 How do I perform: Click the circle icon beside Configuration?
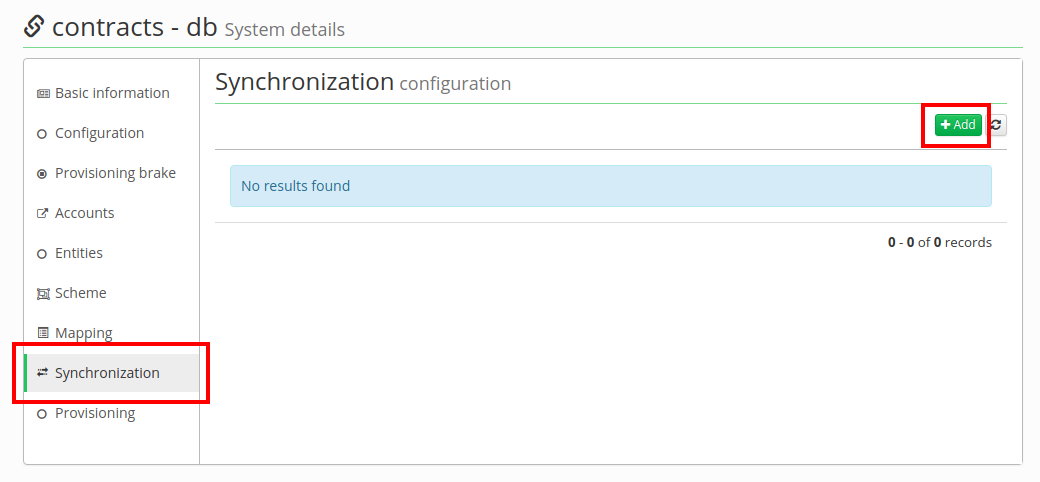coord(42,134)
